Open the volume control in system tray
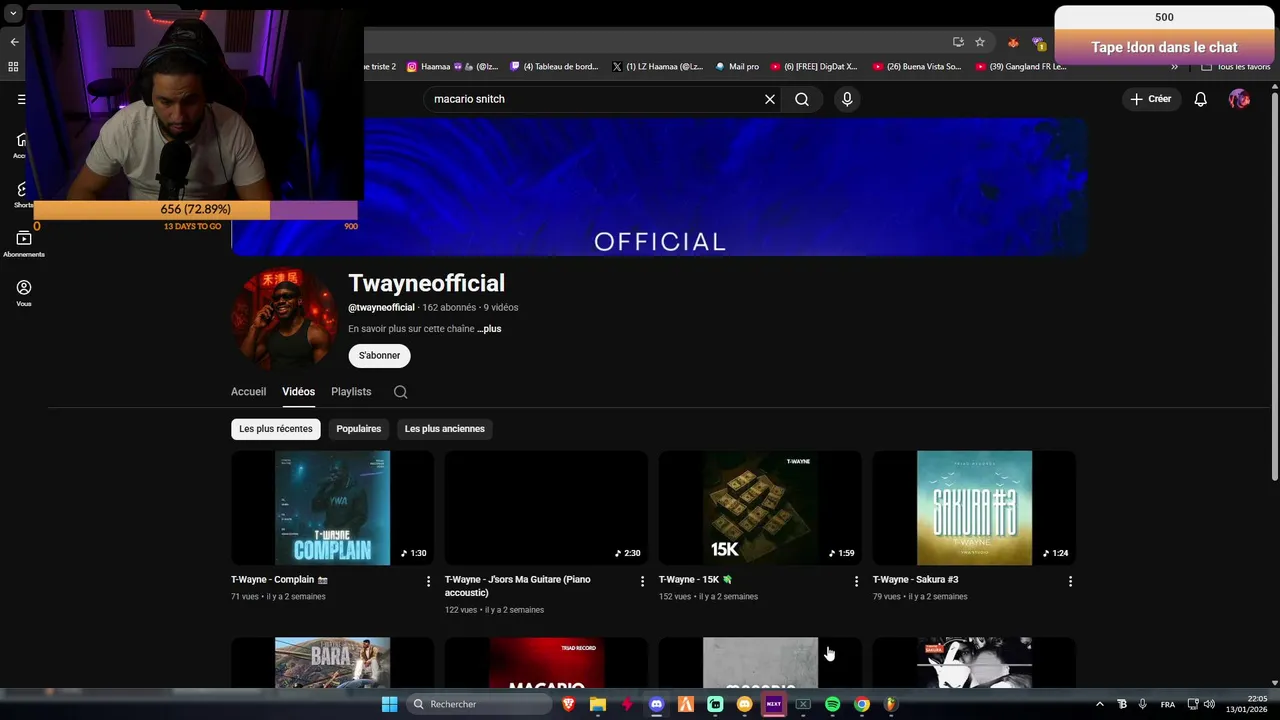Image resolution: width=1280 pixels, height=720 pixels. pos(1209,704)
